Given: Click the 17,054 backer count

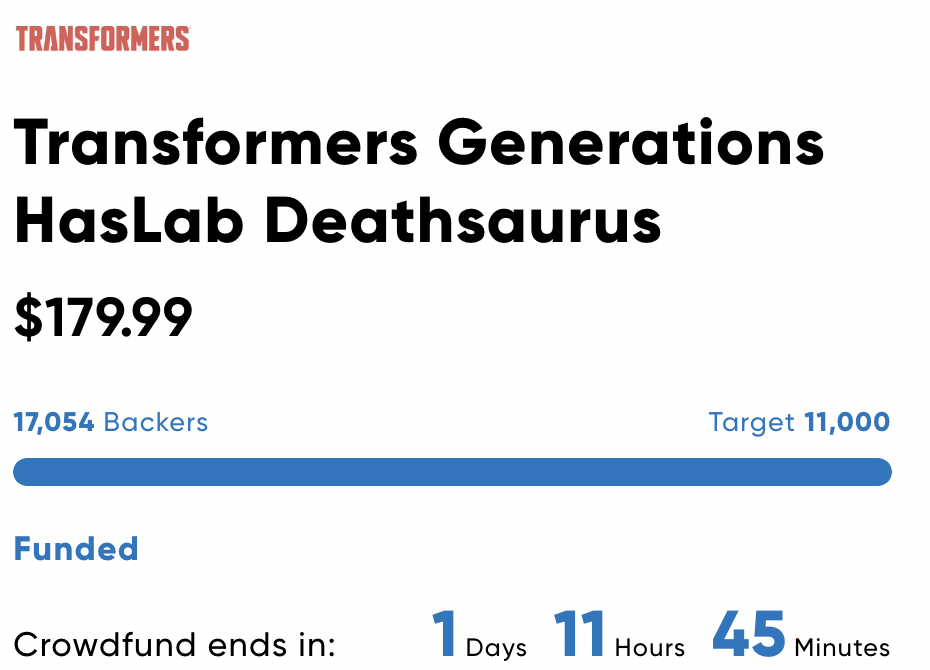Looking at the screenshot, I should [x=54, y=422].
